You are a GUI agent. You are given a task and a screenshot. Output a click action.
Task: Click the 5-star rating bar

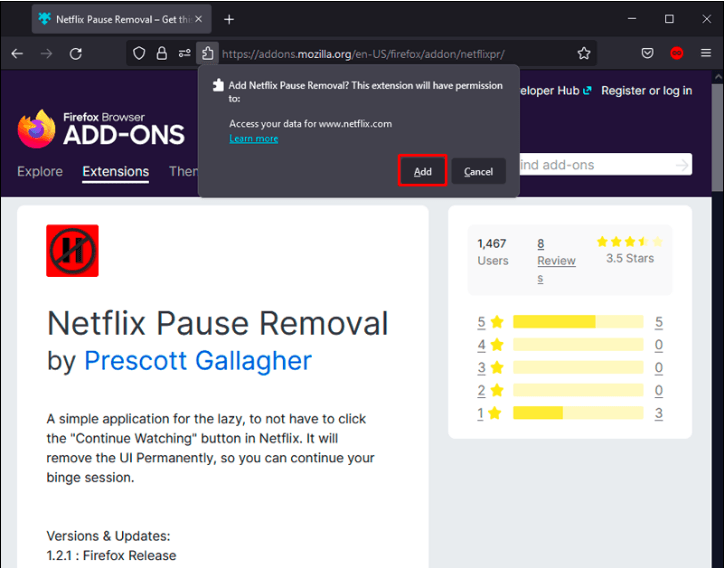pyautogui.click(x=578, y=322)
